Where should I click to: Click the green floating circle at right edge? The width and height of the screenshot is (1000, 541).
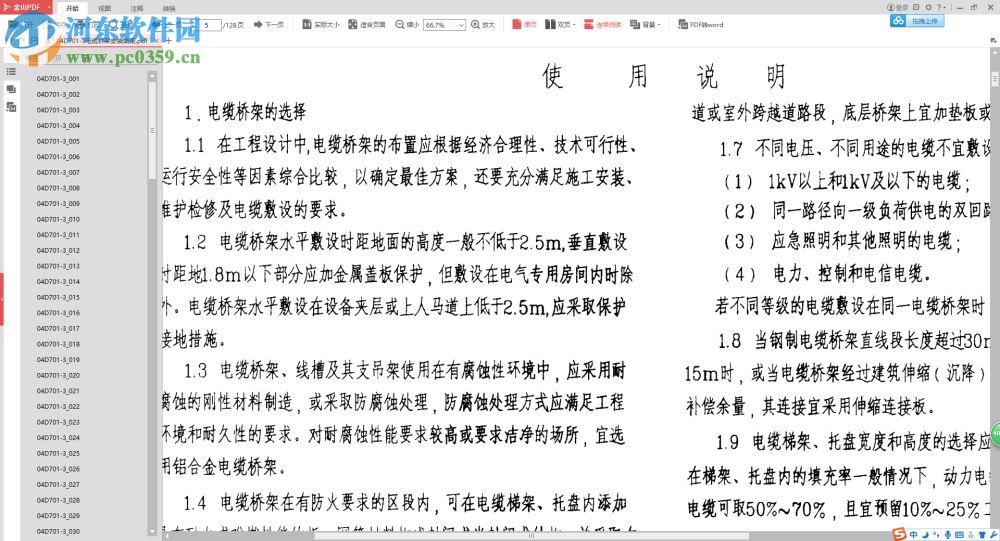pyautogui.click(x=996, y=434)
